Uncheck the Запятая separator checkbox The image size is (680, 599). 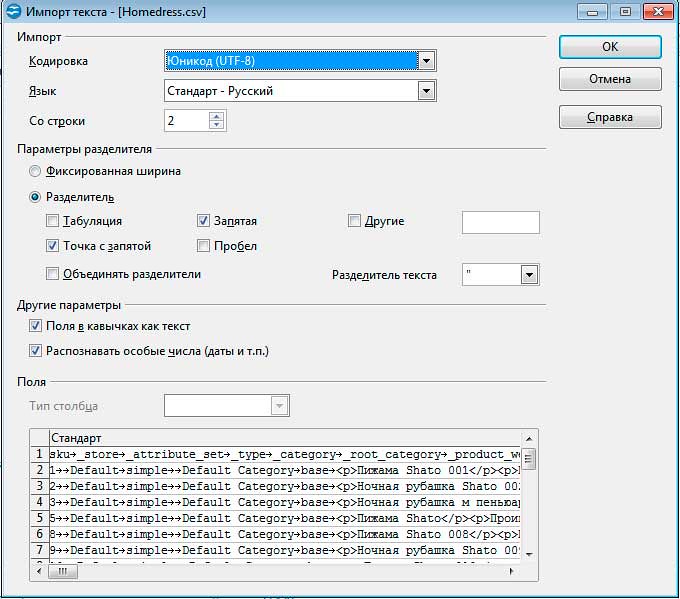pyautogui.click(x=203, y=221)
